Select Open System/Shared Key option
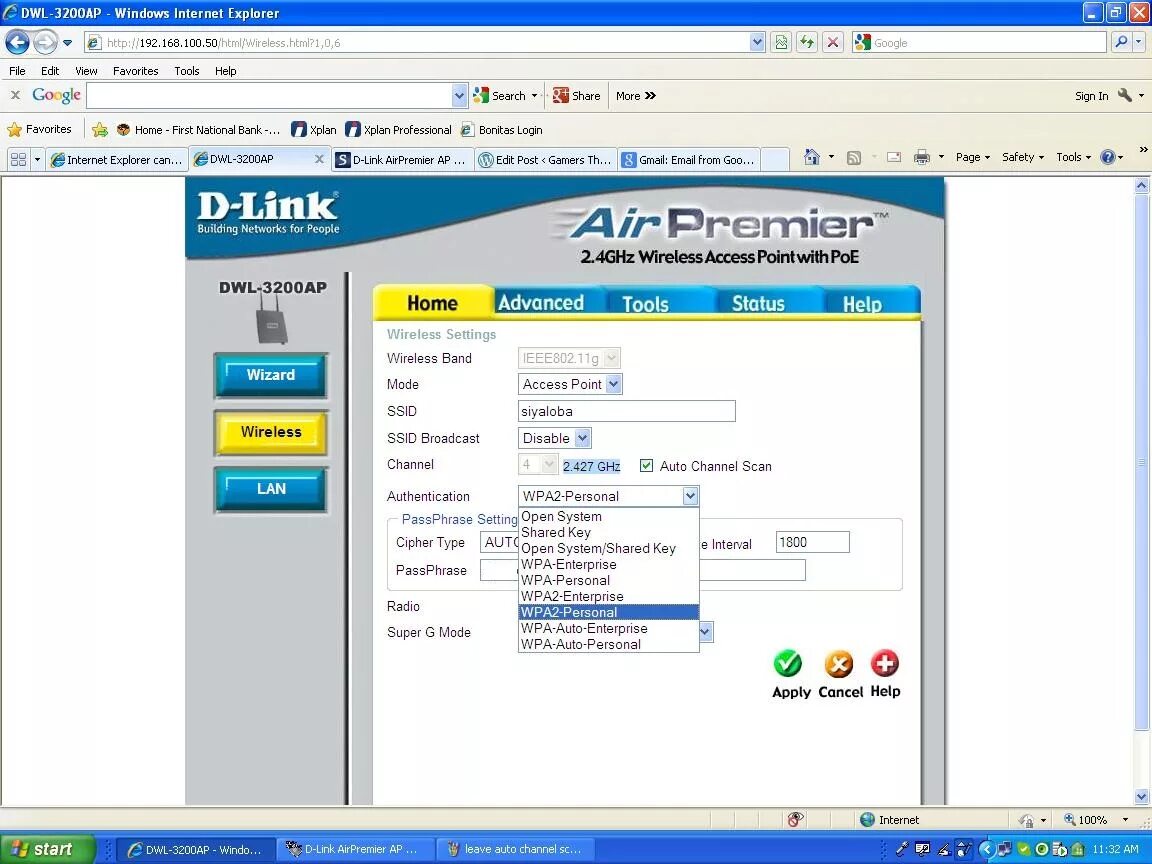The width and height of the screenshot is (1152, 864). tap(608, 549)
